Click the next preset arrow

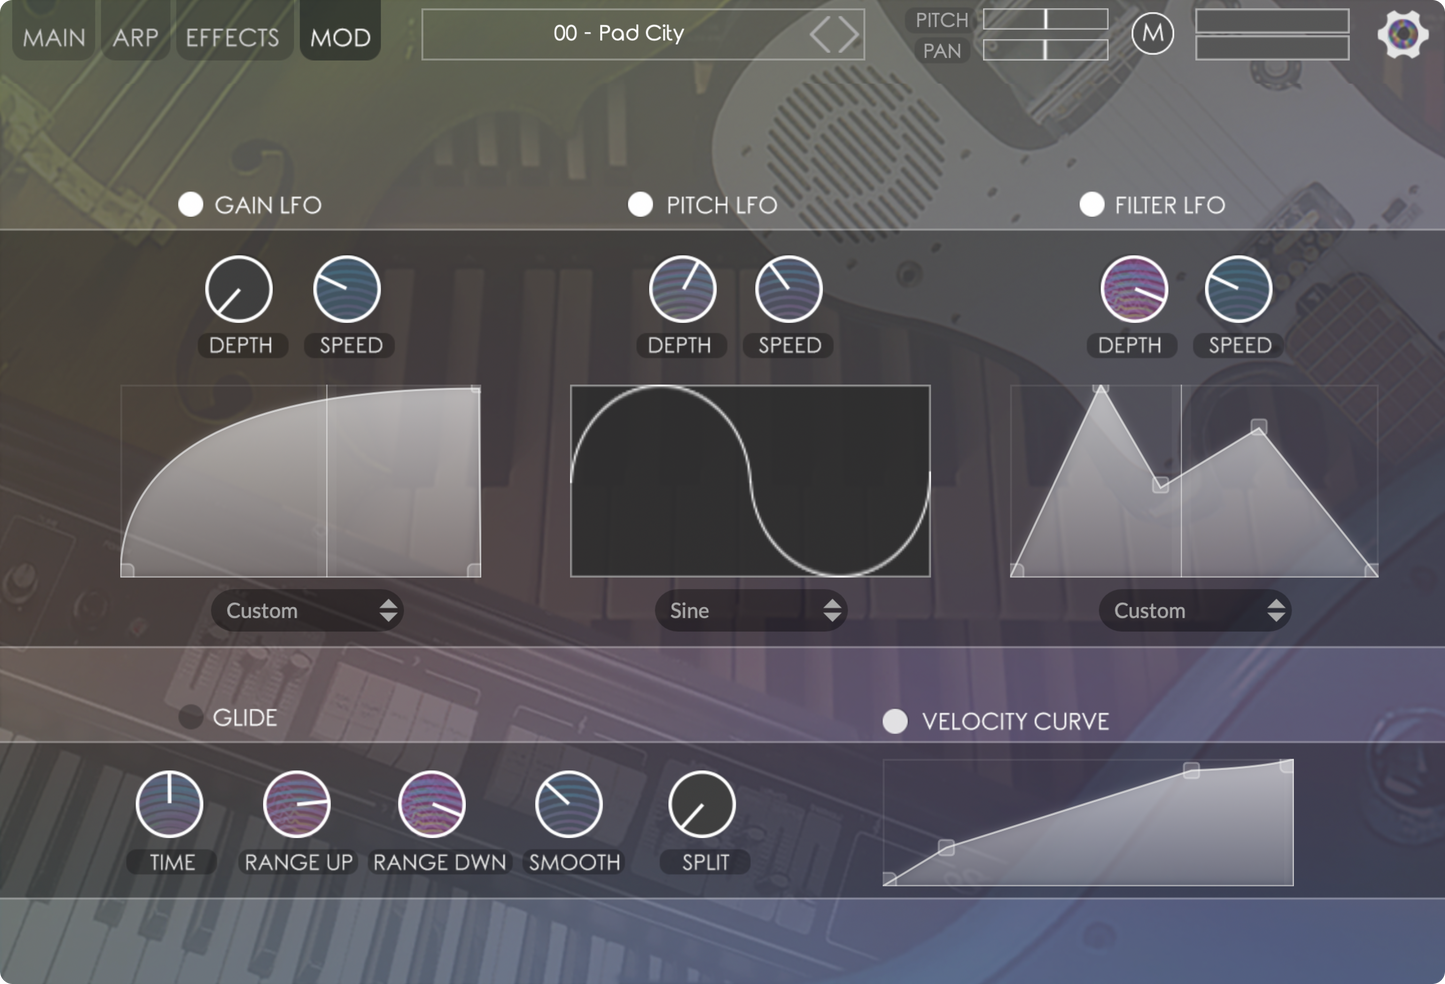tap(849, 35)
